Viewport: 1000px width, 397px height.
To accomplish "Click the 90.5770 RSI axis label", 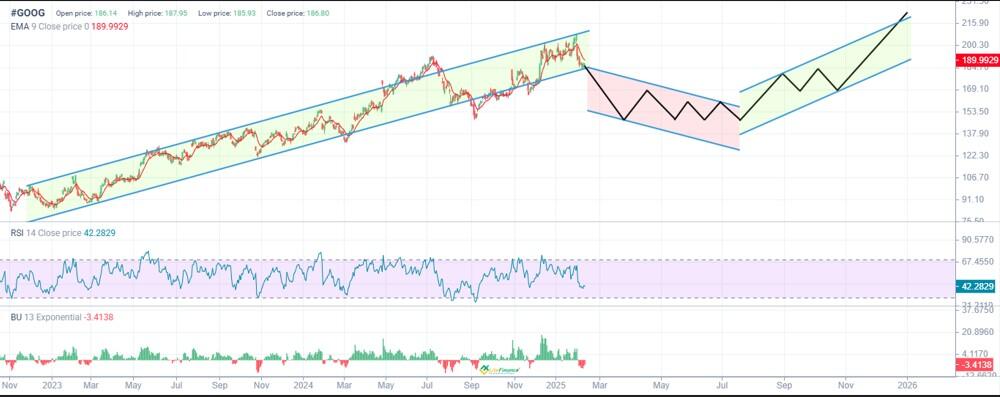I will click(x=977, y=239).
